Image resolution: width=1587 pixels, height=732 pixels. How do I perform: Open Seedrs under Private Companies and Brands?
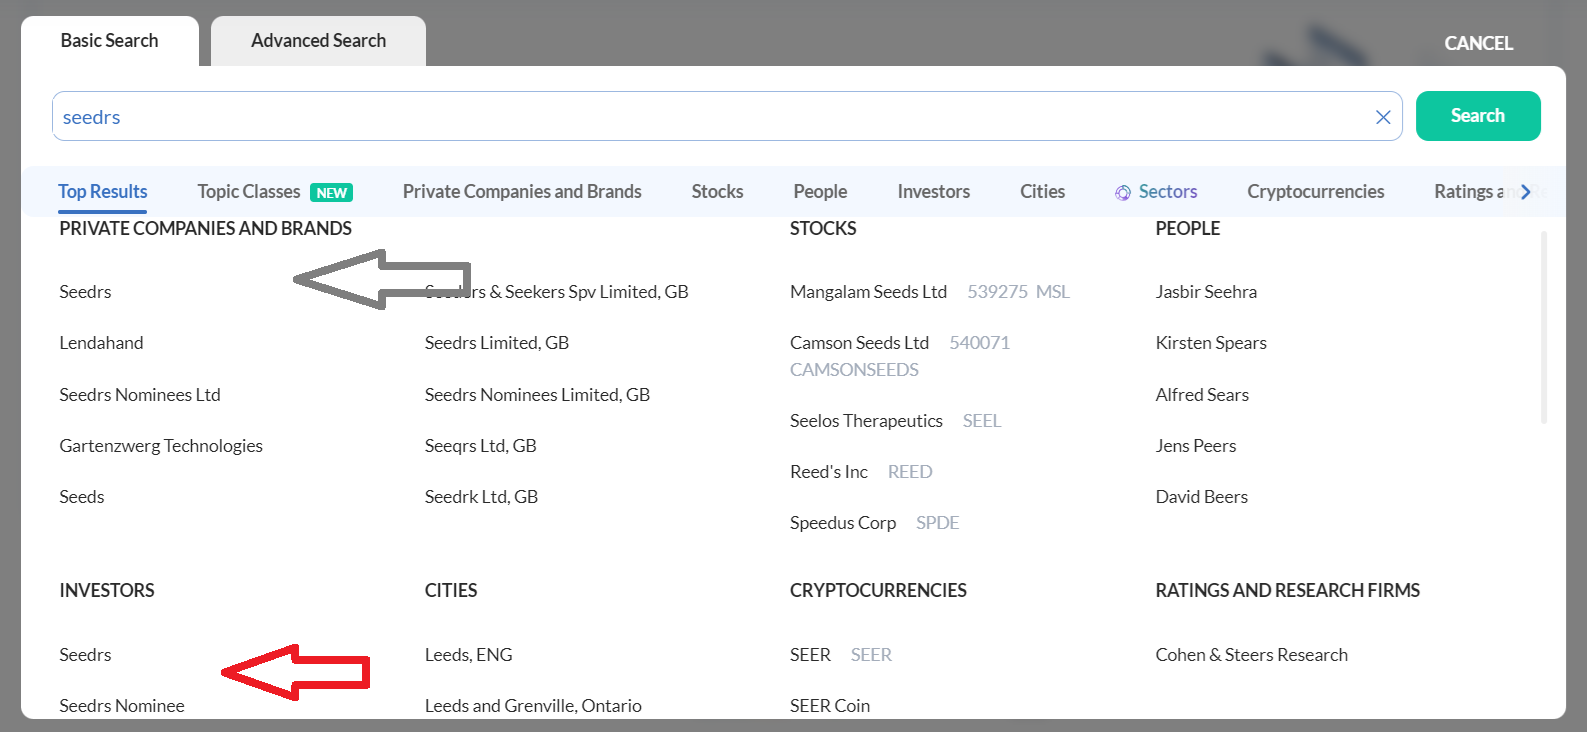pyautogui.click(x=85, y=292)
